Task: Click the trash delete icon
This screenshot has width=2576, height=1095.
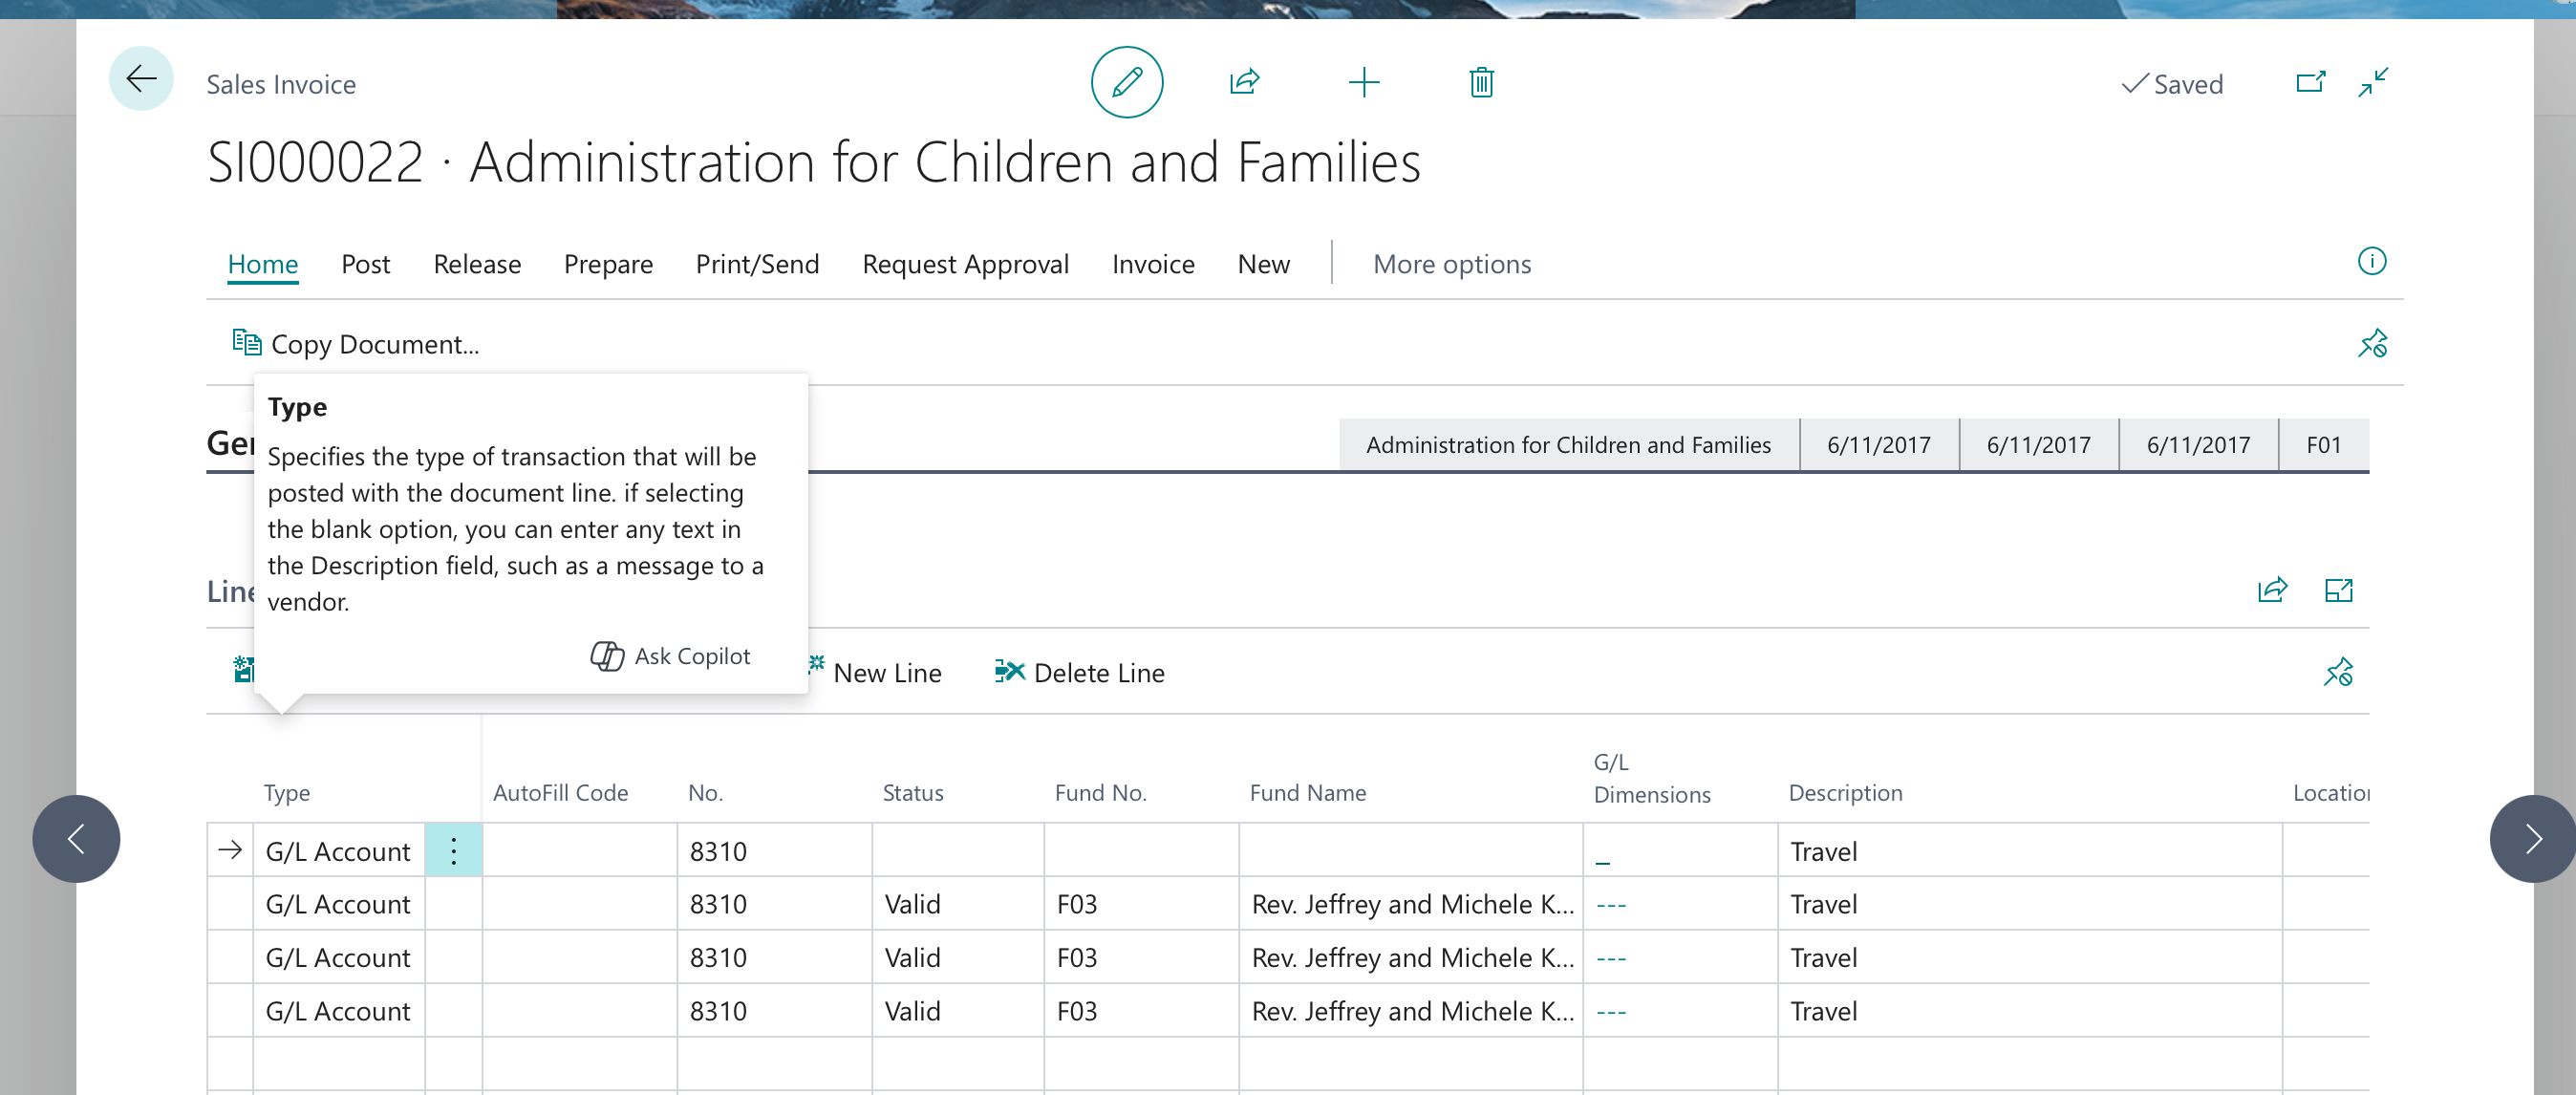Action: [x=1481, y=82]
